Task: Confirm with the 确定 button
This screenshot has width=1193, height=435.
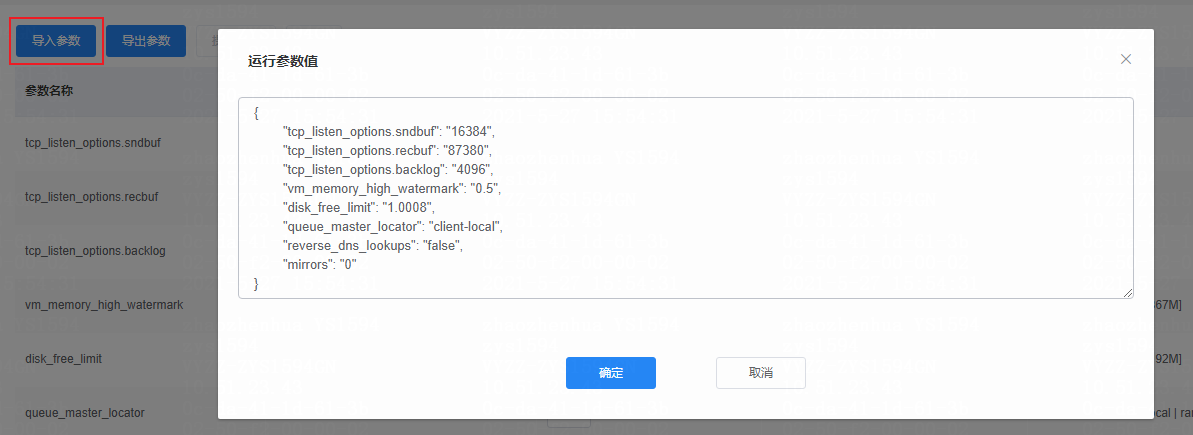Action: [611, 373]
